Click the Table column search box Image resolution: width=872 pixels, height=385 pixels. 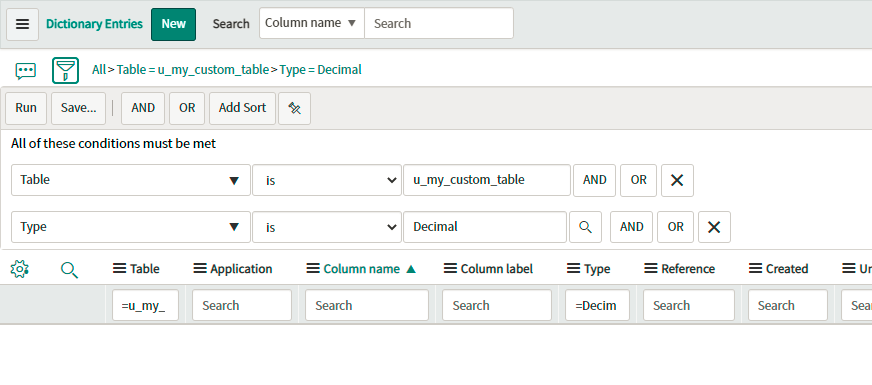click(145, 305)
